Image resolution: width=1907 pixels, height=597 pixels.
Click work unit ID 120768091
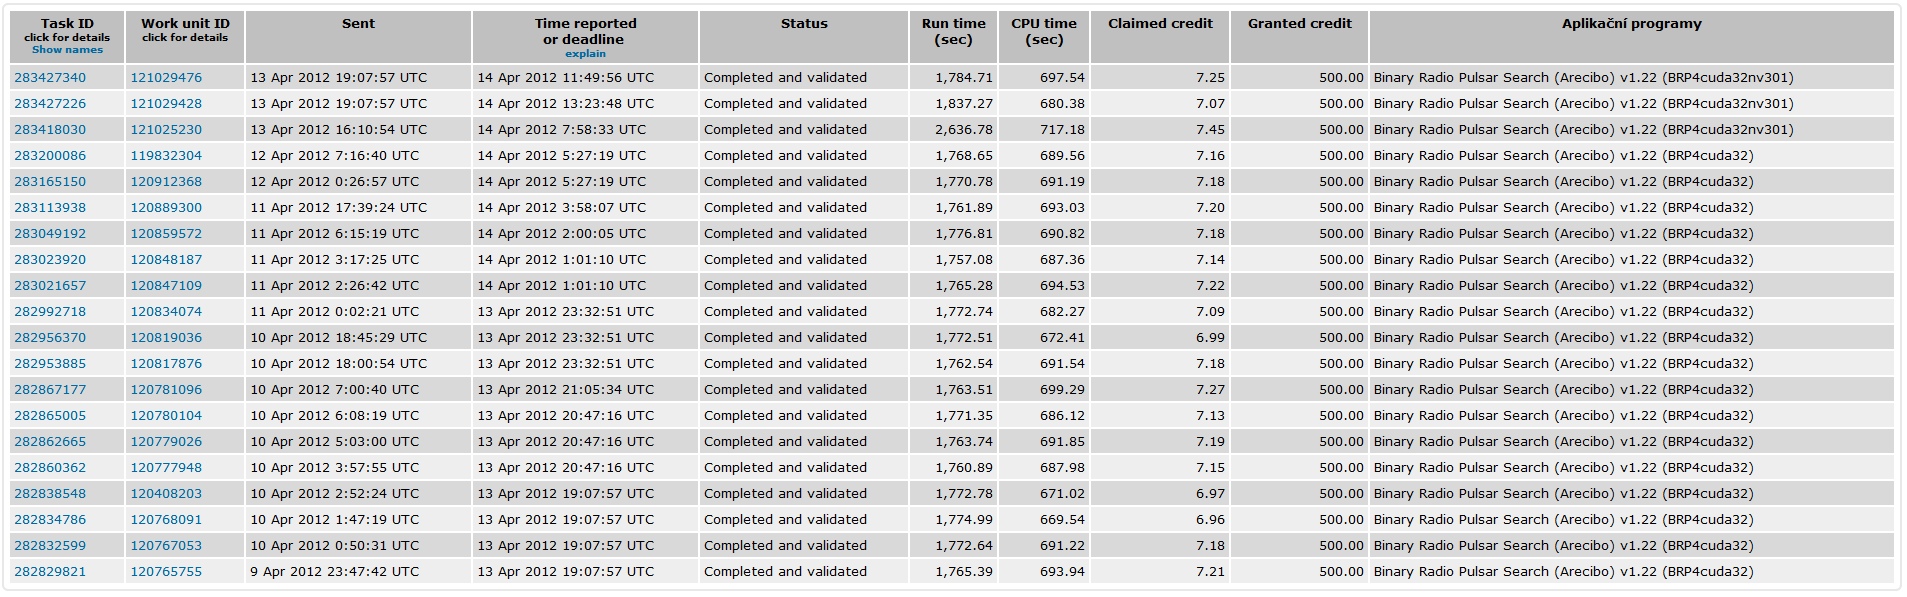pyautogui.click(x=166, y=520)
